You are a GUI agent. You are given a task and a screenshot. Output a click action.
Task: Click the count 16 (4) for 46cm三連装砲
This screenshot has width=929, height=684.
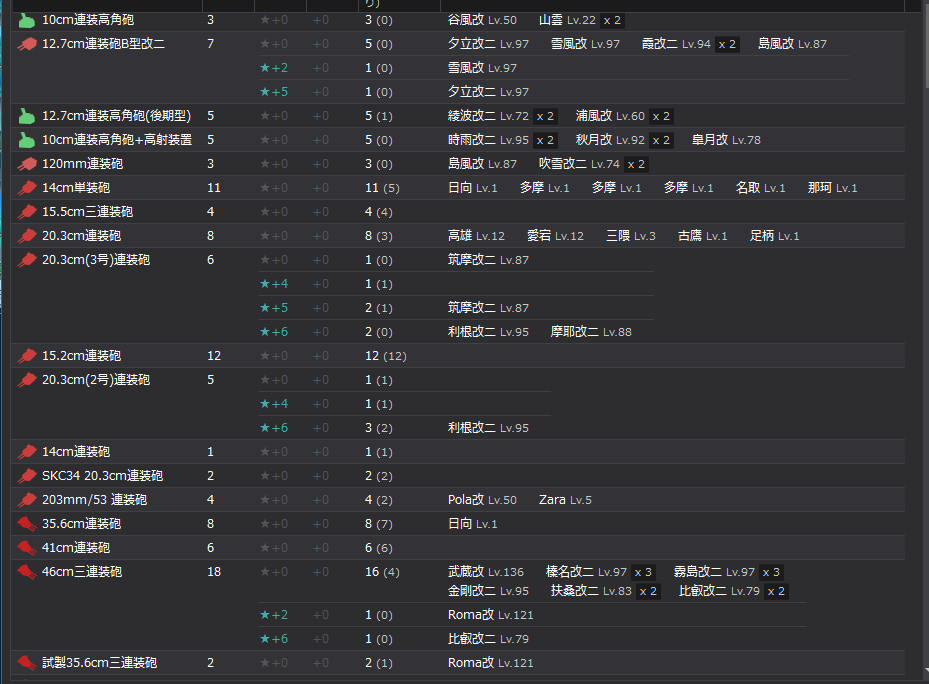pyautogui.click(x=382, y=572)
